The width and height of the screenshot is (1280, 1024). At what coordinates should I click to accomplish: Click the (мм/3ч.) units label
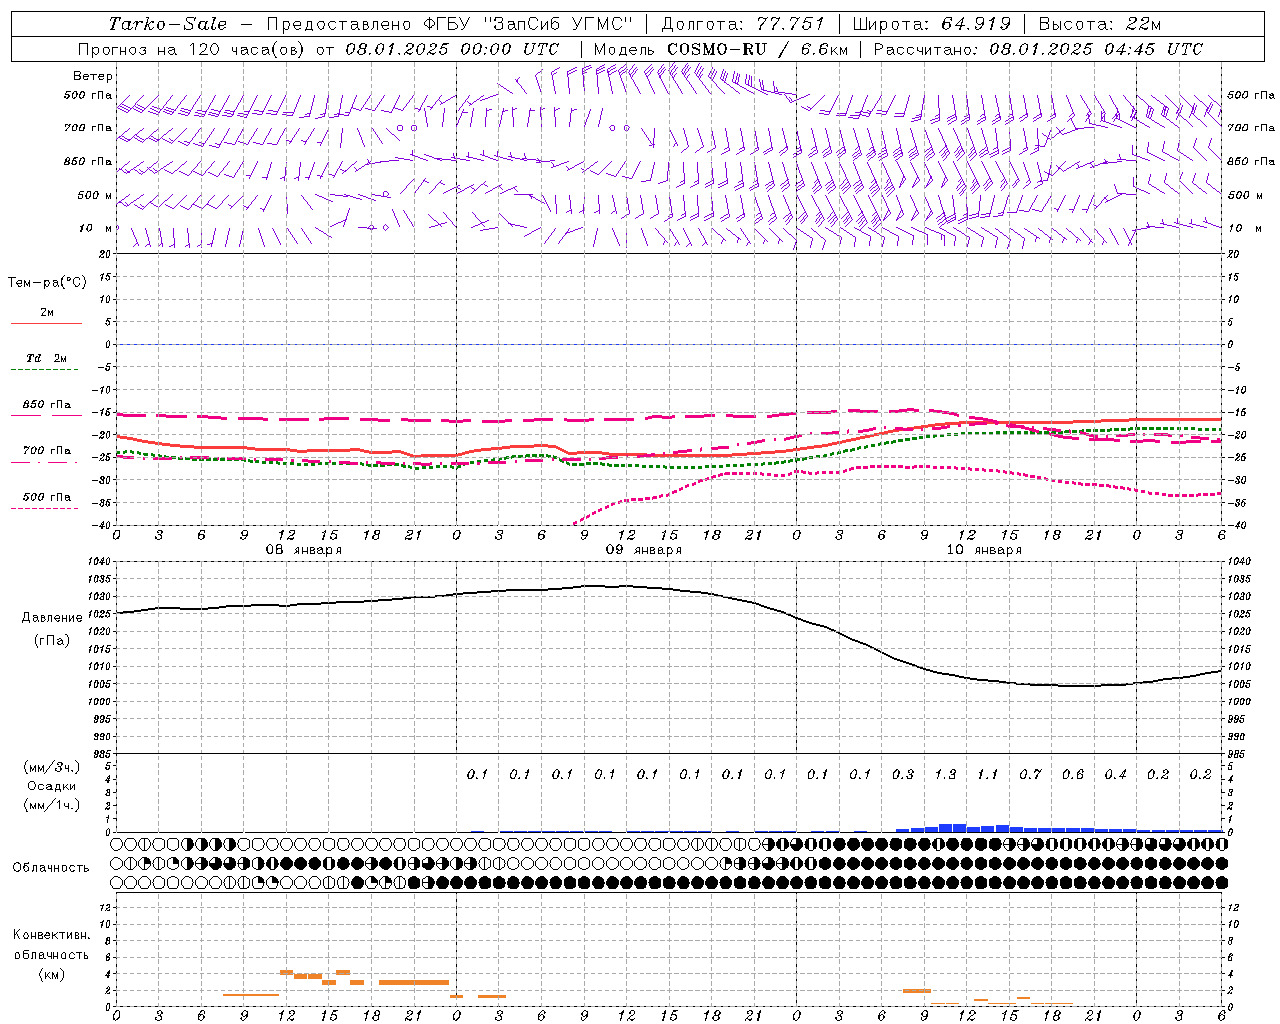(x=52, y=767)
